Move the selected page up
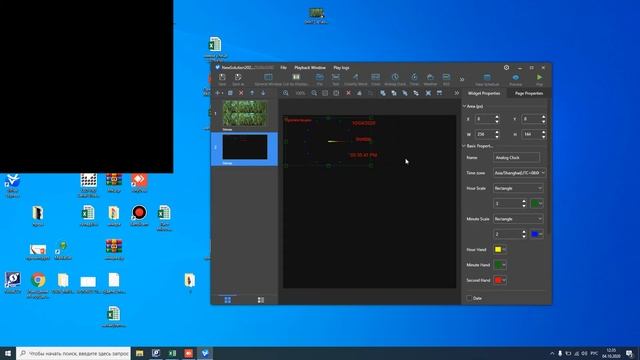Viewport: 640px width, 360px height. coord(252,93)
